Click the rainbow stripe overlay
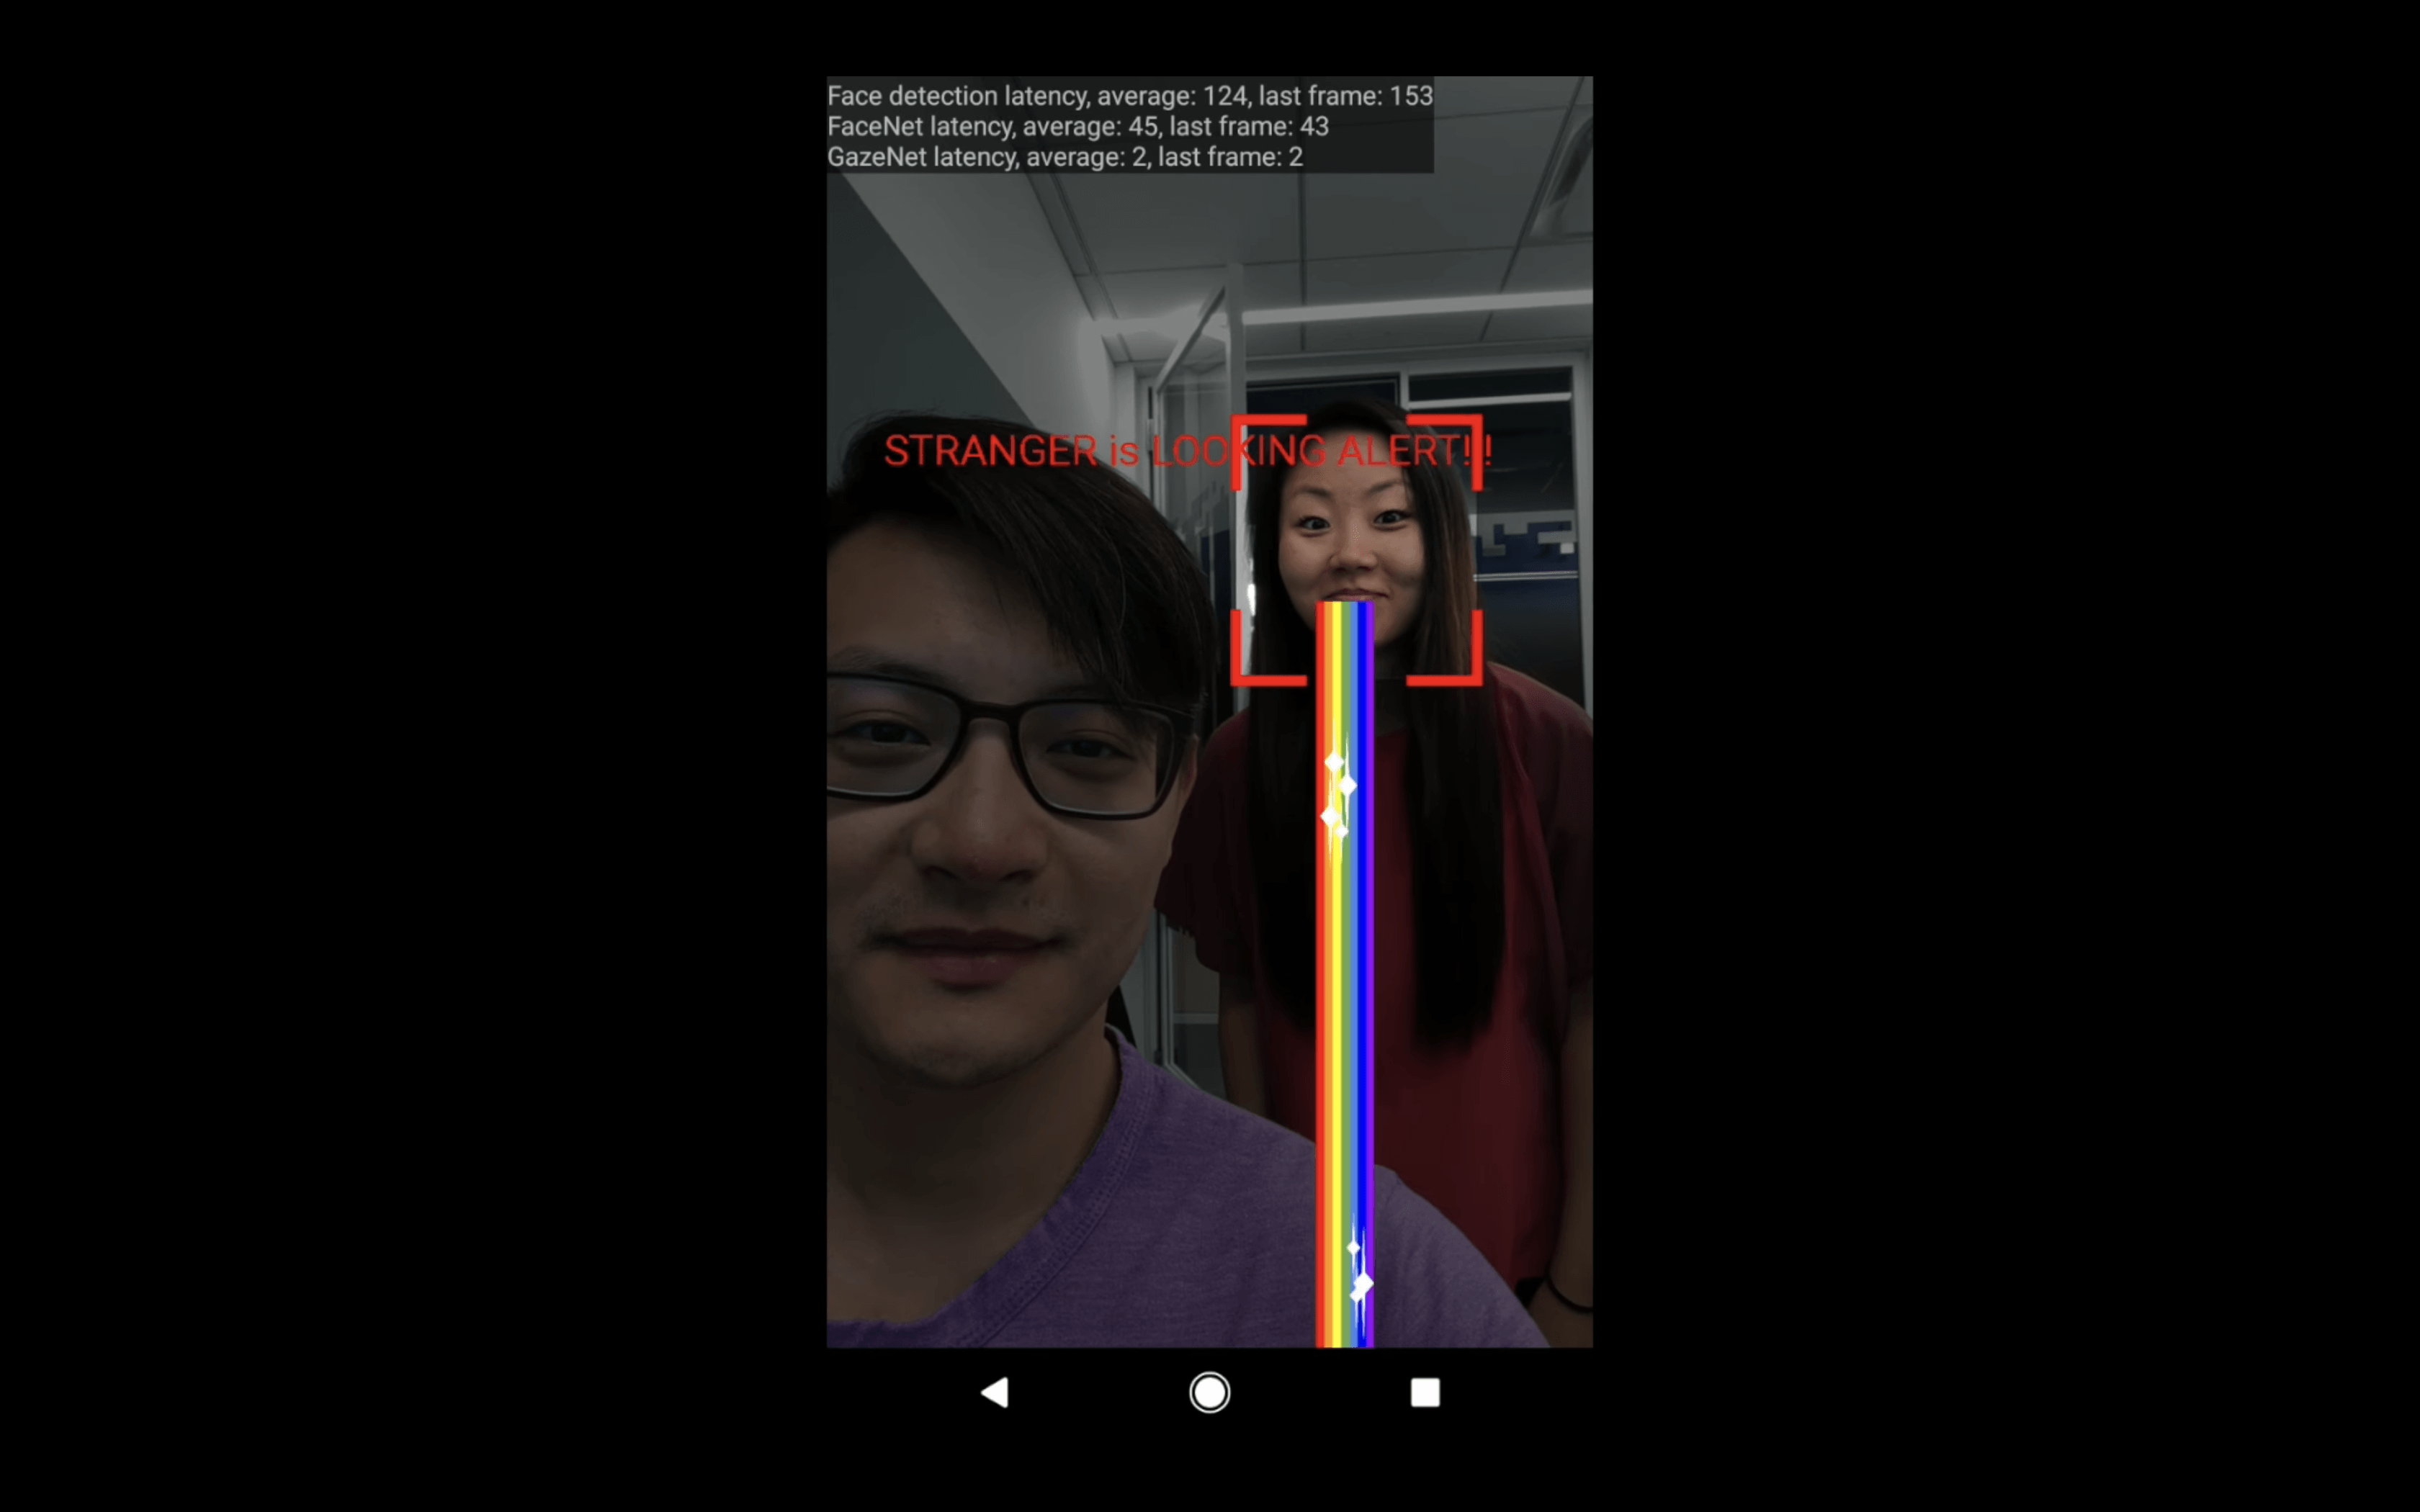This screenshot has width=2420, height=1512. (x=1344, y=974)
